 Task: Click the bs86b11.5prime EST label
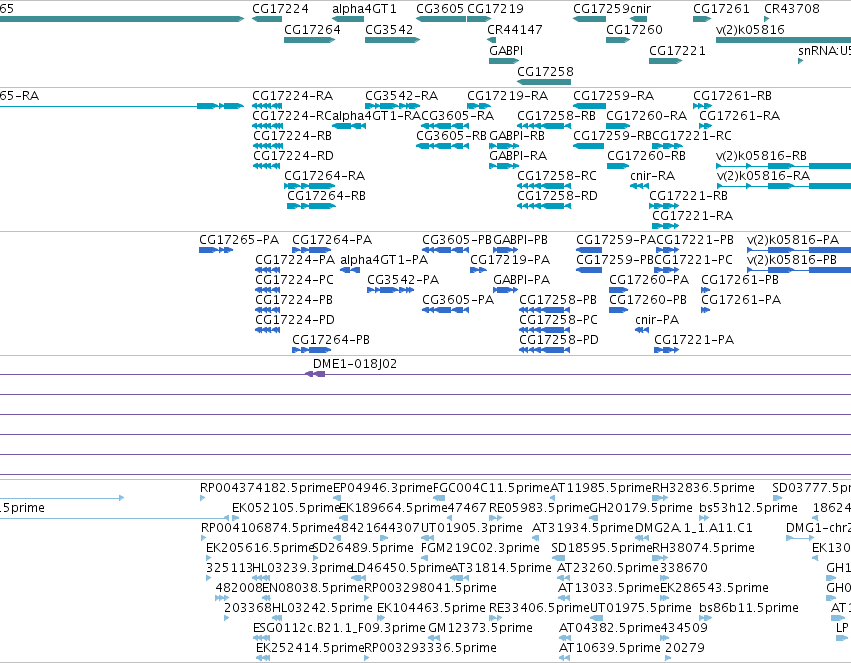[749, 608]
